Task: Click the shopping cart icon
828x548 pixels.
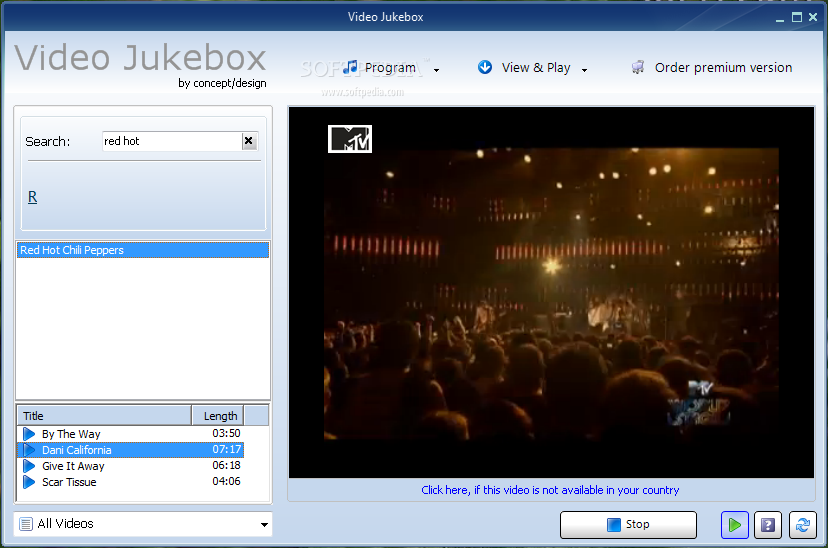Action: click(638, 67)
